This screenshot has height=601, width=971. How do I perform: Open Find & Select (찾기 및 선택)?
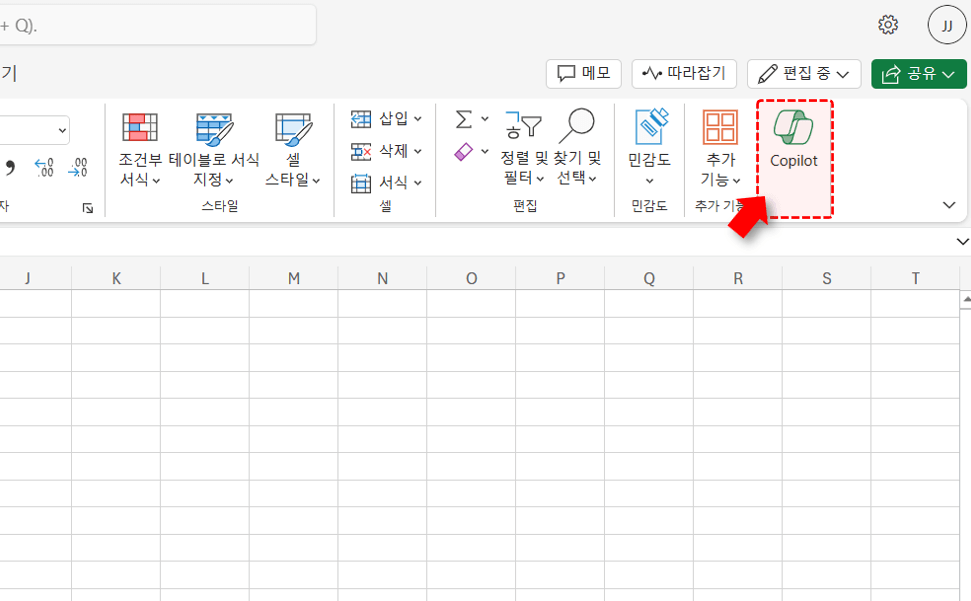[577, 148]
